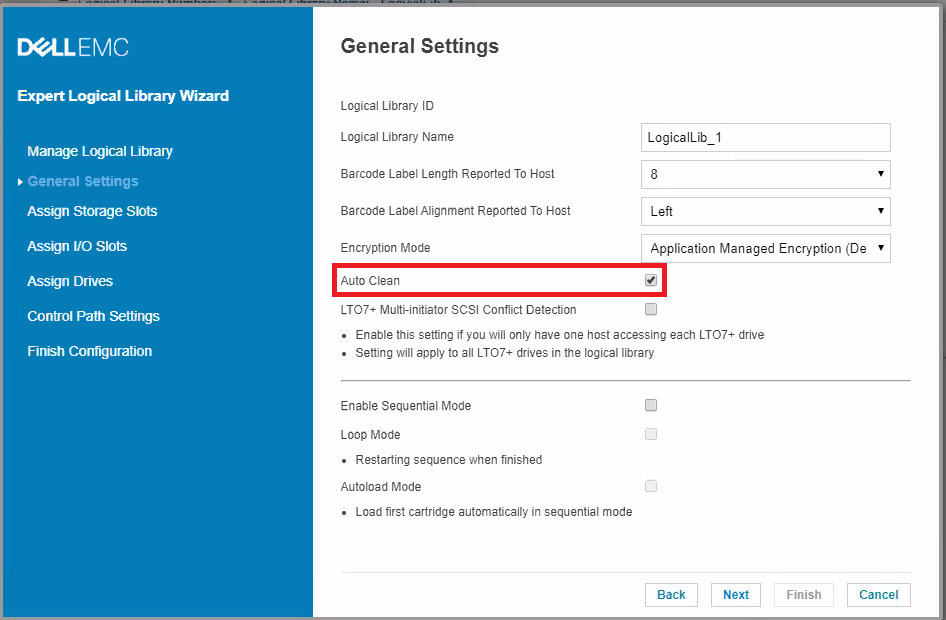Click the Back button

point(671,595)
